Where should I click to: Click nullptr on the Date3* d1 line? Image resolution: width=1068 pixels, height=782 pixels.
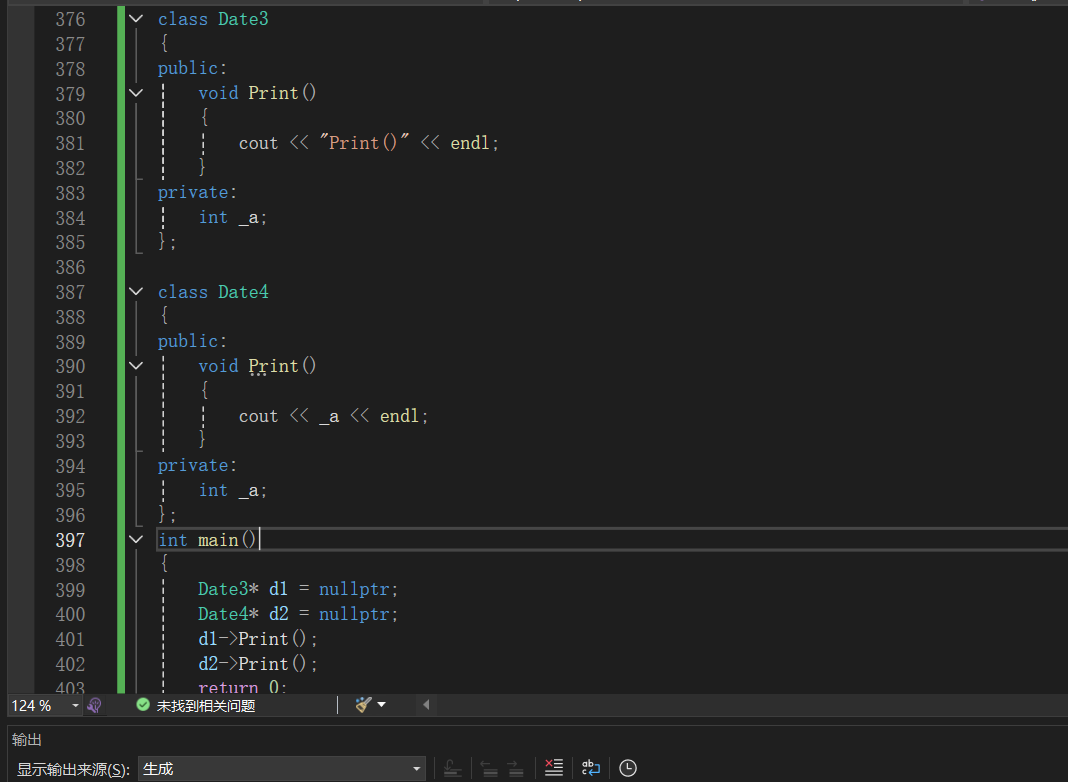[354, 589]
